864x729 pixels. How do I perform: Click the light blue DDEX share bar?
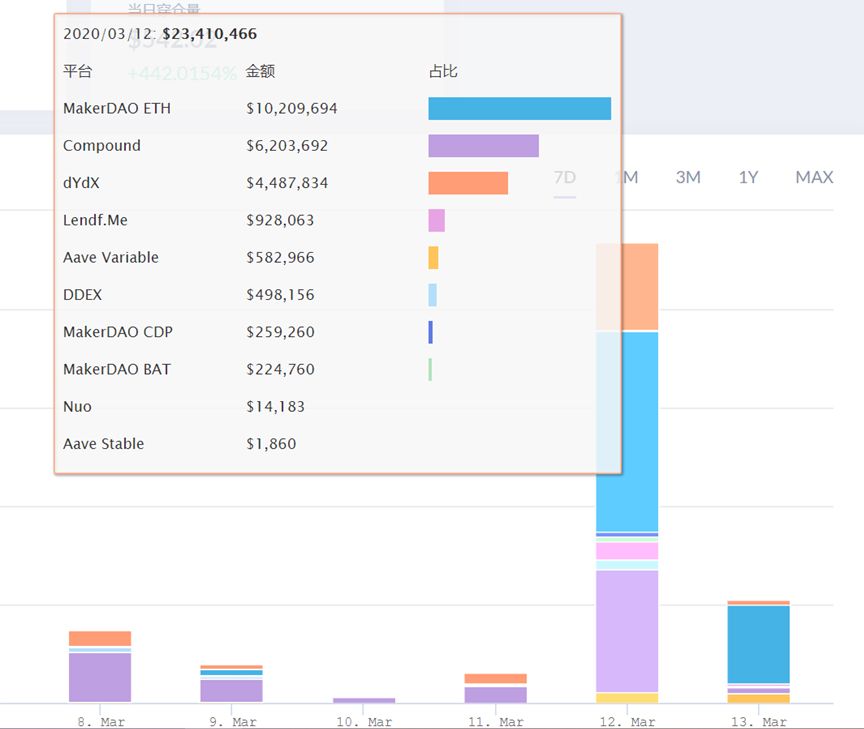coord(433,295)
